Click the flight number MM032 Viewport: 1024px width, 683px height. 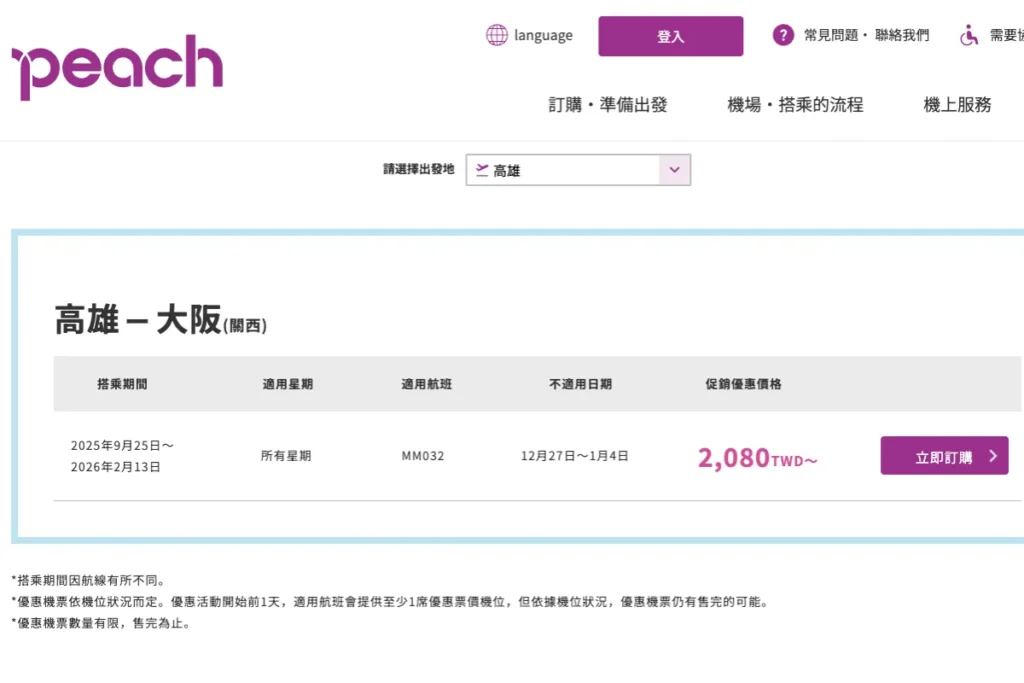point(423,456)
